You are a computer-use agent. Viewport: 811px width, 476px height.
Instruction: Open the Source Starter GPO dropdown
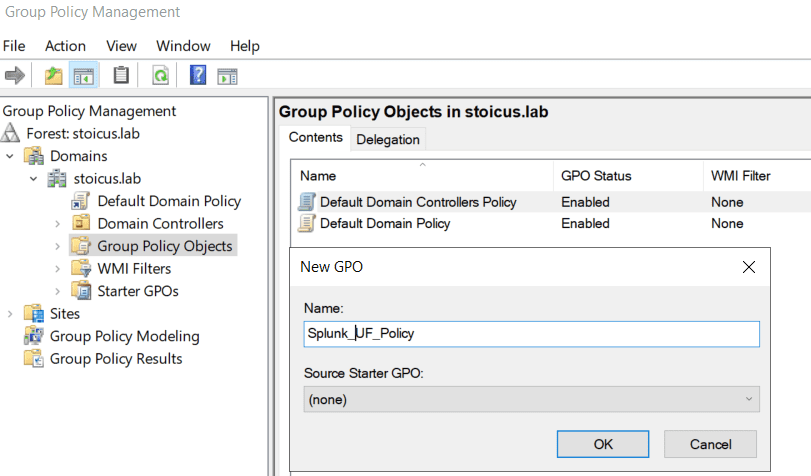pyautogui.click(x=531, y=399)
